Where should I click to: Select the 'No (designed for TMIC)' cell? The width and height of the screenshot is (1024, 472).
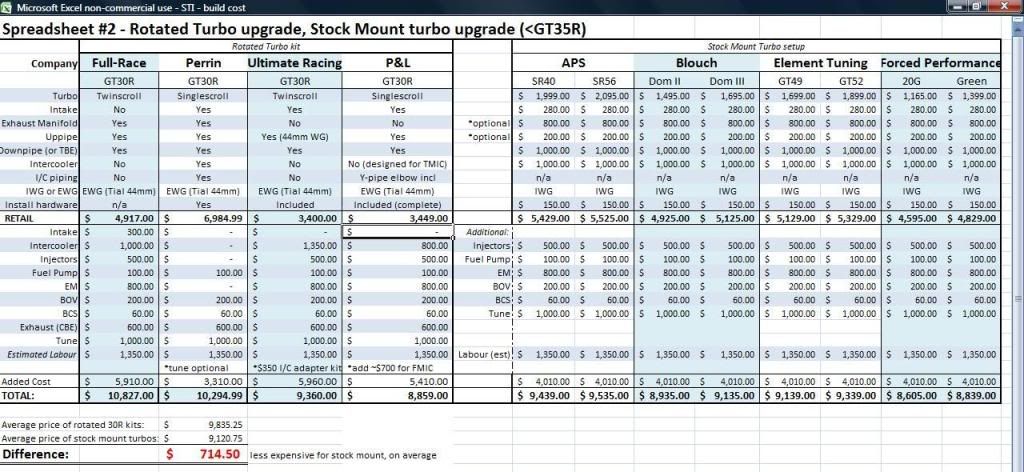coord(397,164)
